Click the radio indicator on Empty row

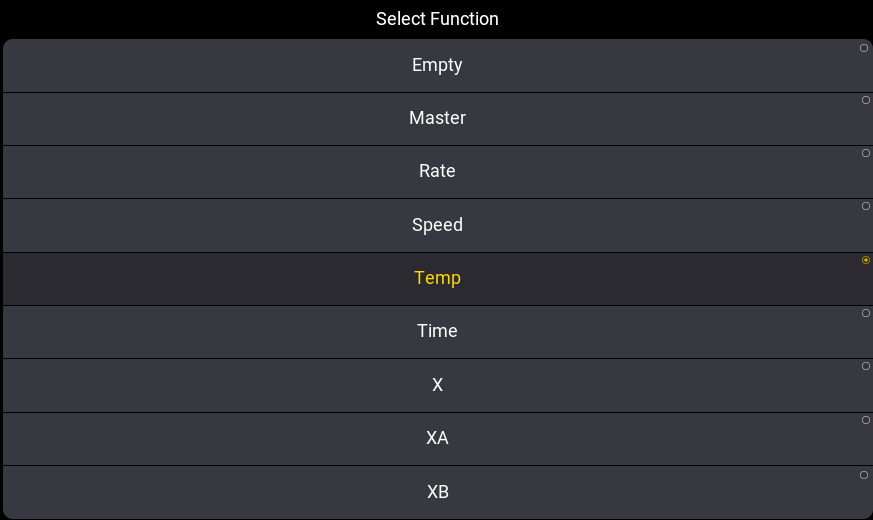click(864, 48)
